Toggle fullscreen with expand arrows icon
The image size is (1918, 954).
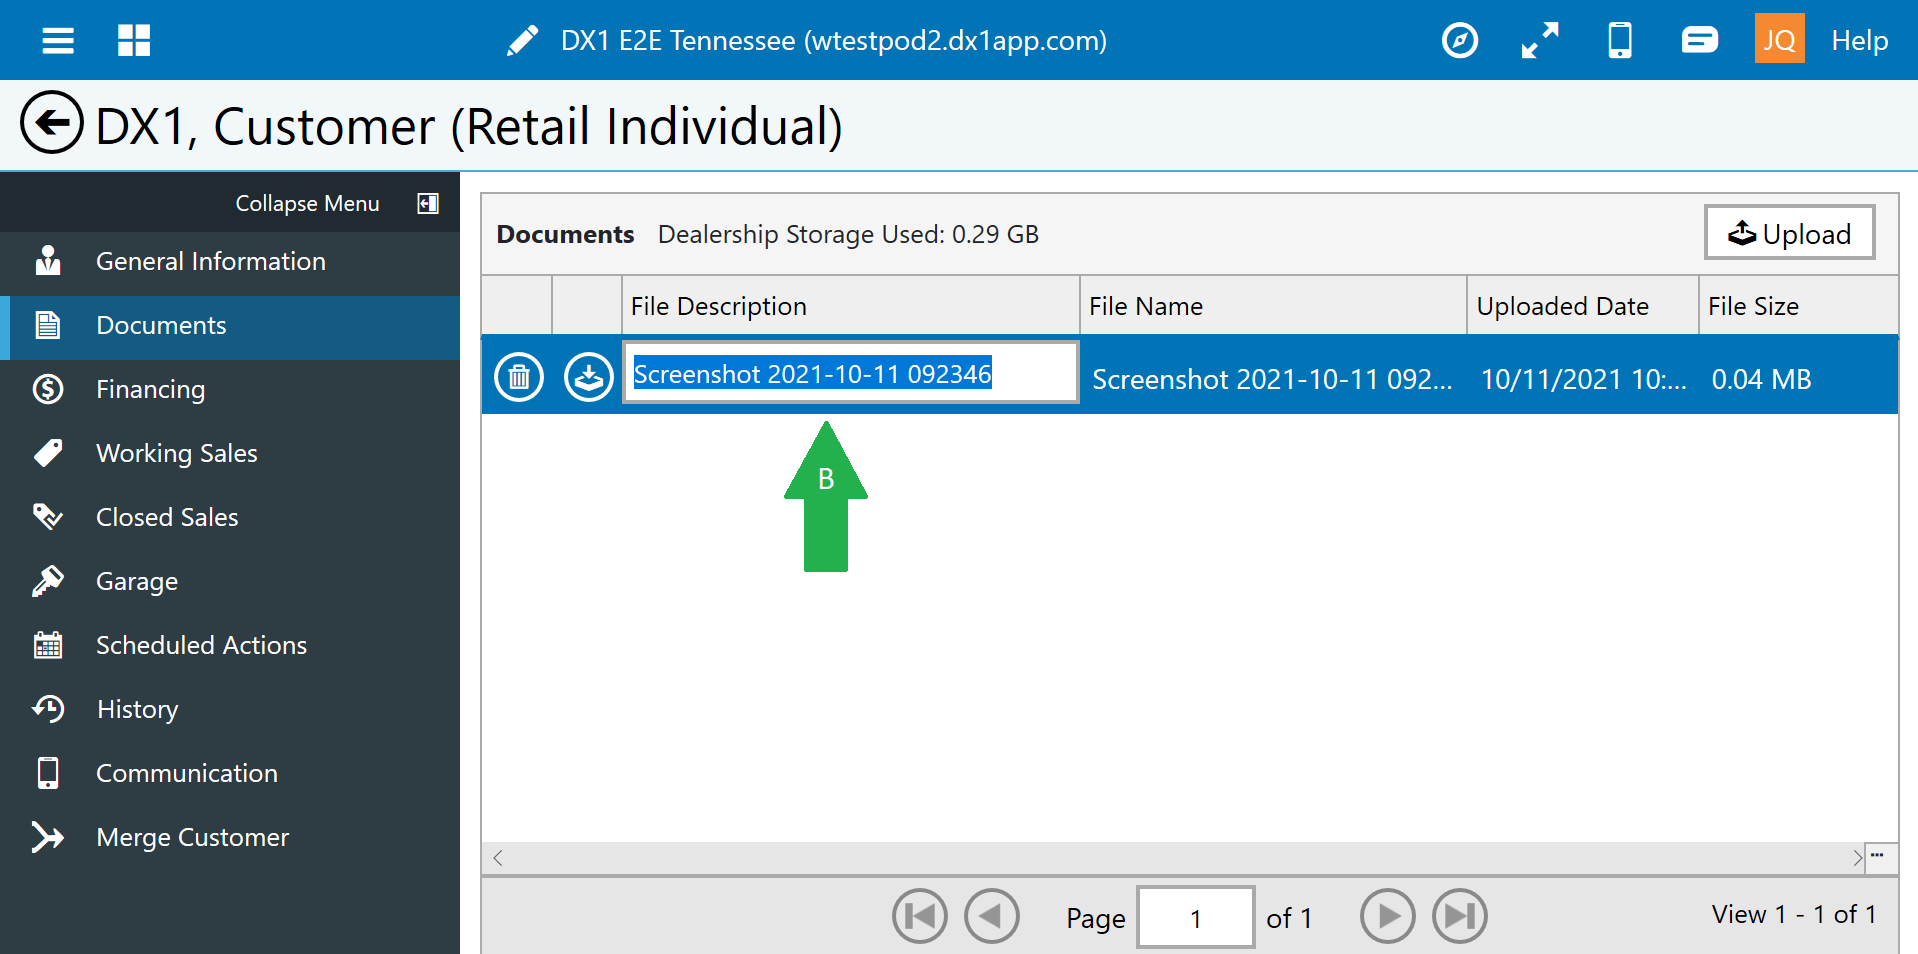pos(1540,41)
